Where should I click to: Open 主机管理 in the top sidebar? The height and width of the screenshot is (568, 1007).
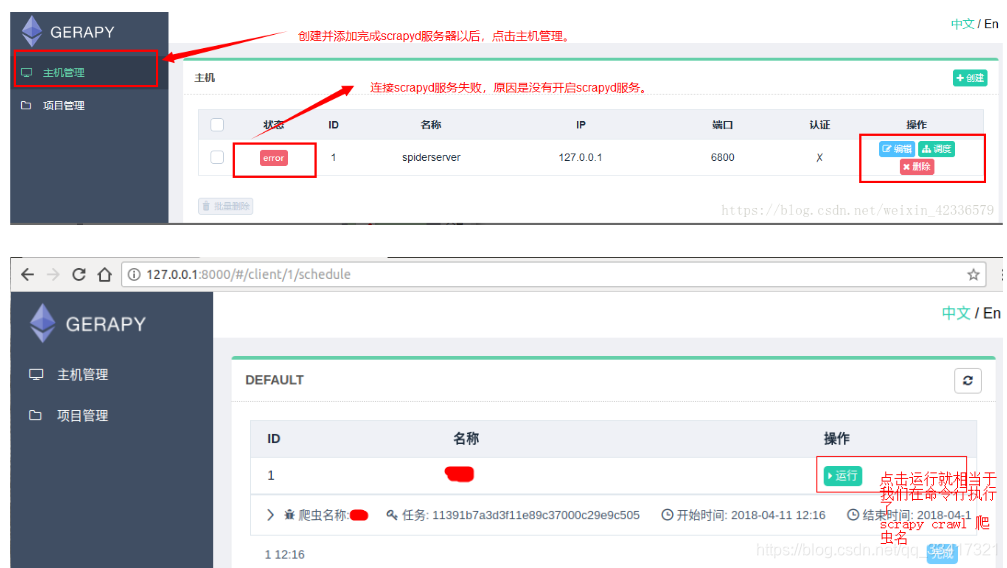tap(64, 73)
